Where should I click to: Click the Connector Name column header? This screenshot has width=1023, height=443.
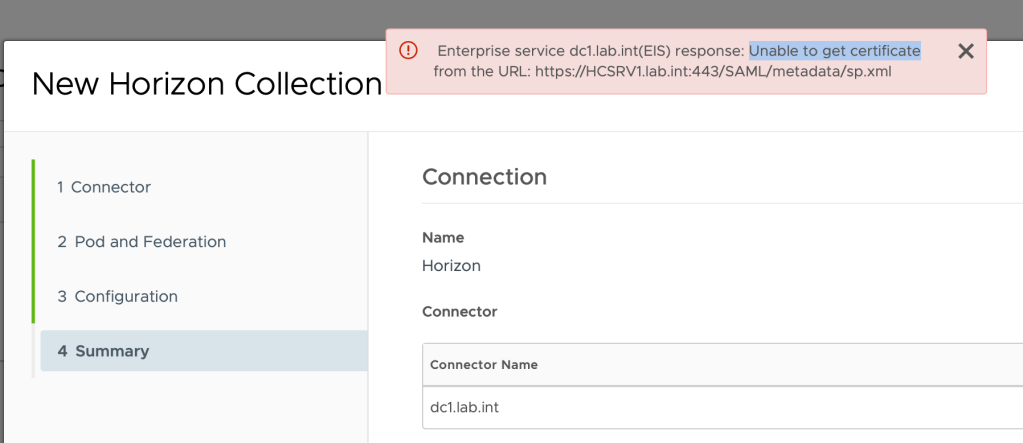coord(484,365)
